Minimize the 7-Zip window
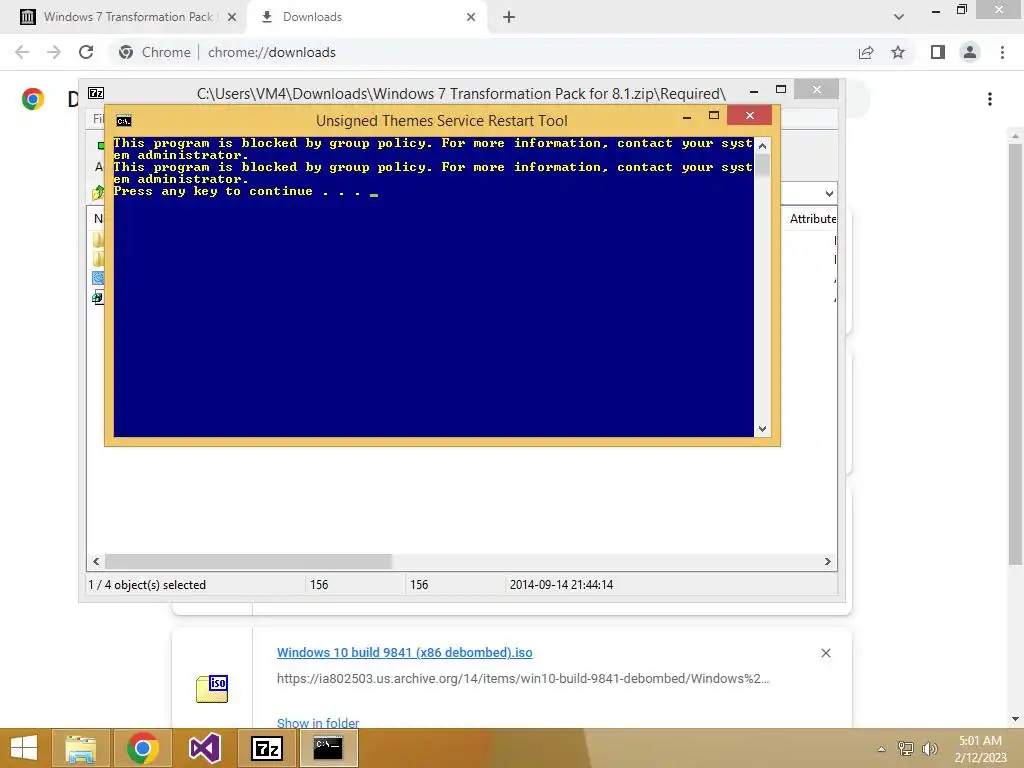The image size is (1024, 768). [754, 91]
